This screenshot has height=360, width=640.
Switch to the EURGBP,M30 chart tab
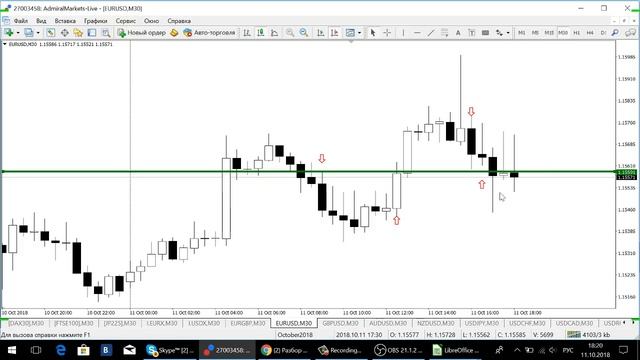[248, 323]
